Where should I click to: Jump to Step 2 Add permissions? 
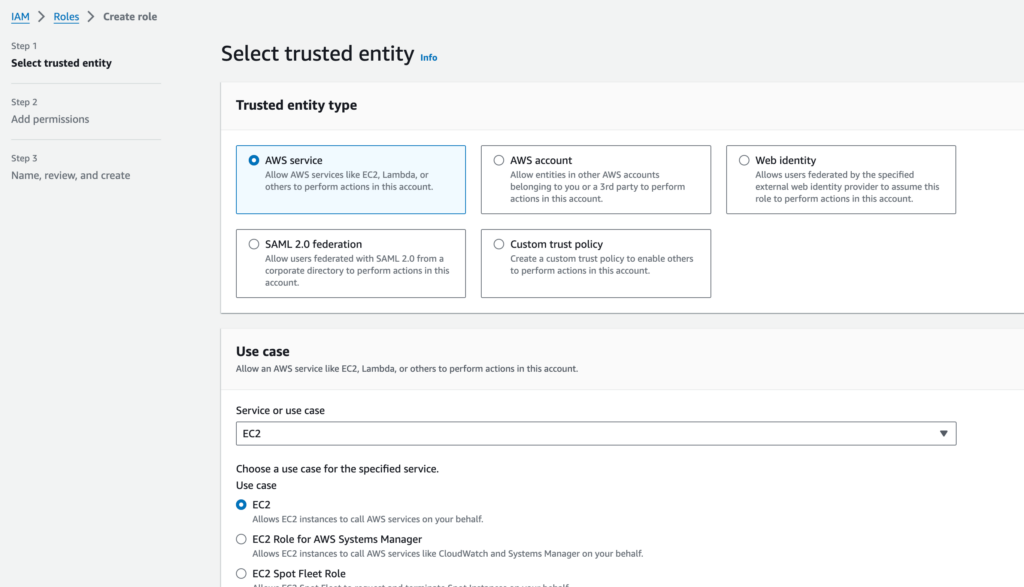(50, 119)
